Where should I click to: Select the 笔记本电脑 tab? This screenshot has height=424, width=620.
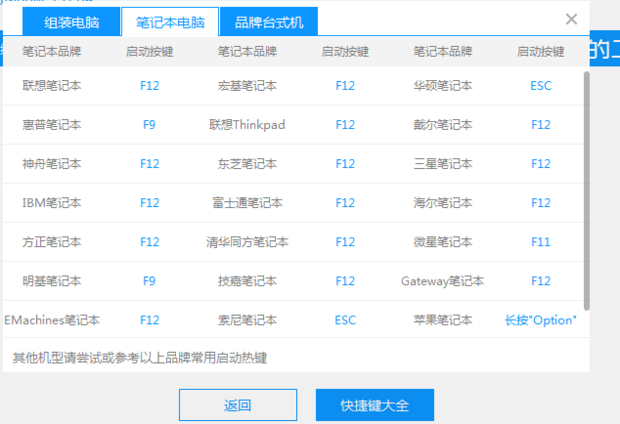point(170,22)
